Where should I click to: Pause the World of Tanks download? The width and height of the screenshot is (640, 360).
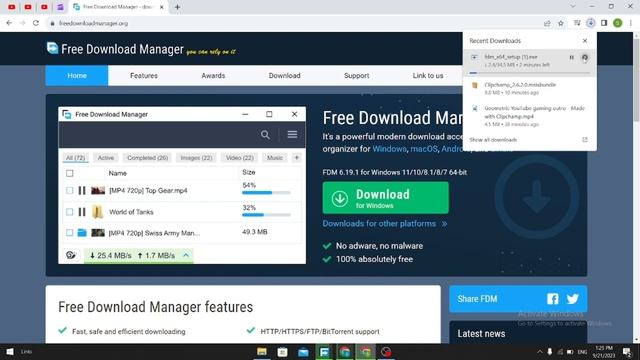82,212
